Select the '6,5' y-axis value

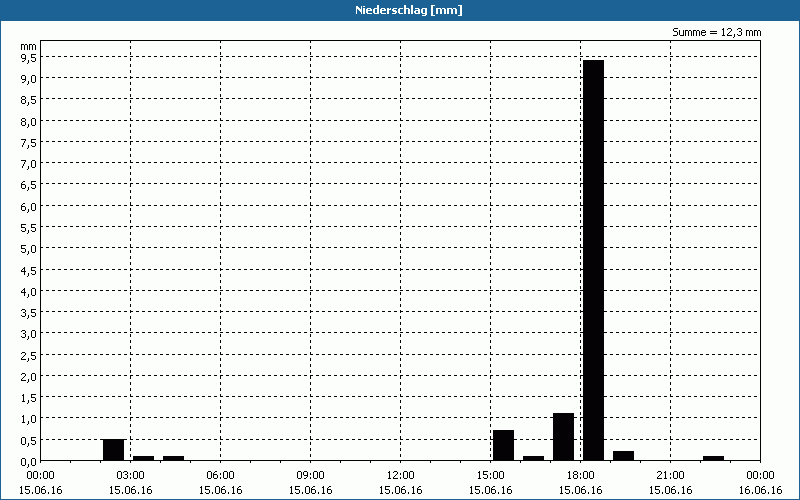28,185
